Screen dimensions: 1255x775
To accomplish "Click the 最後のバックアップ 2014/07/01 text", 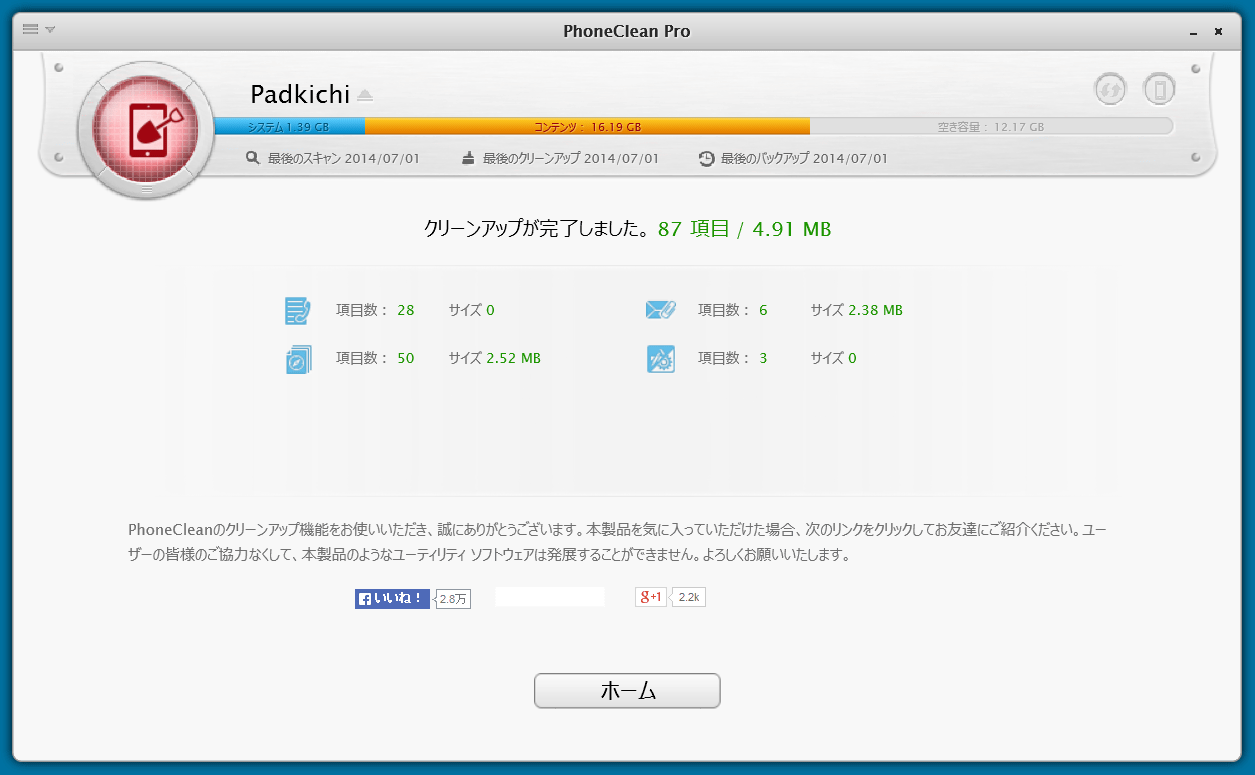I will pyautogui.click(x=804, y=158).
